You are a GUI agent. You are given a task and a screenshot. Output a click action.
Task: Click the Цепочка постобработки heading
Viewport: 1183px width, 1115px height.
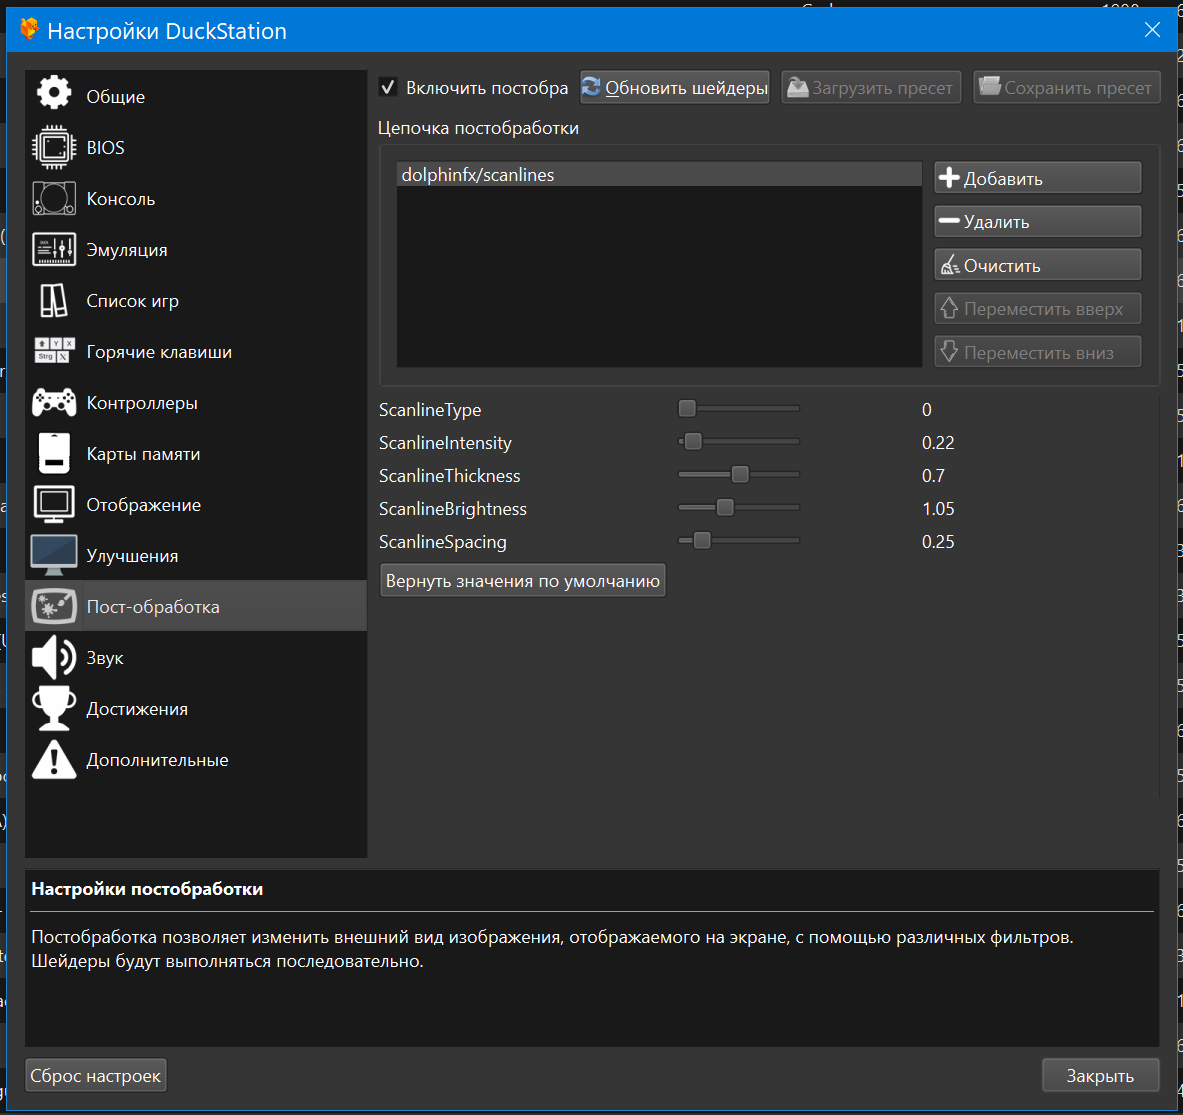478,128
